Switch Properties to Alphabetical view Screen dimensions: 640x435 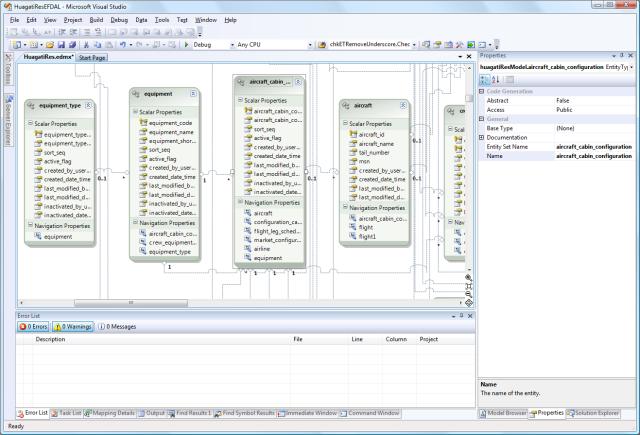click(x=496, y=80)
